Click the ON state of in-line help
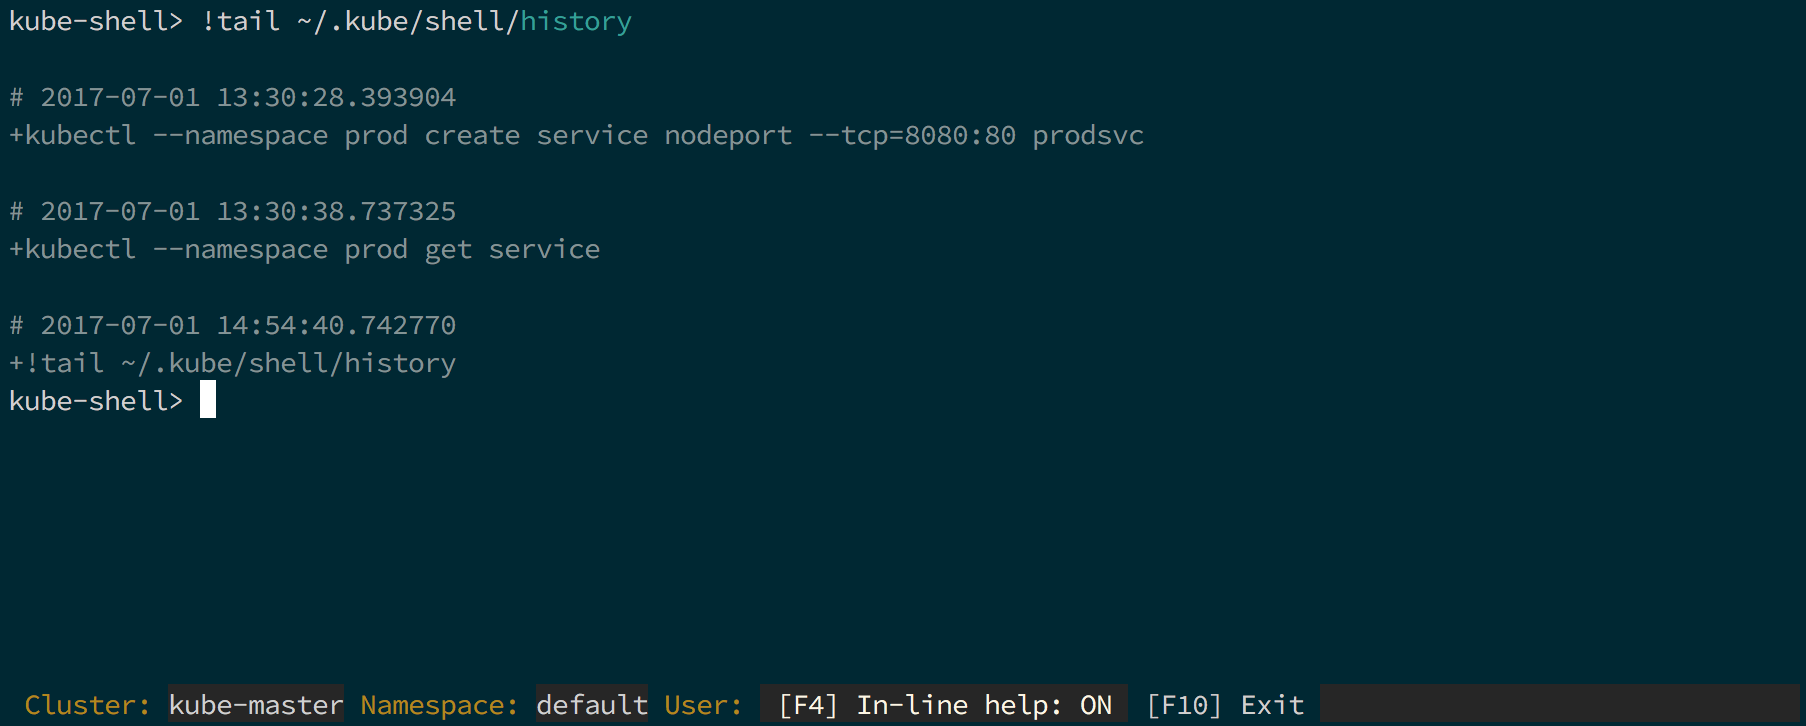Viewport: 1806px width, 726px height. tap(1096, 705)
